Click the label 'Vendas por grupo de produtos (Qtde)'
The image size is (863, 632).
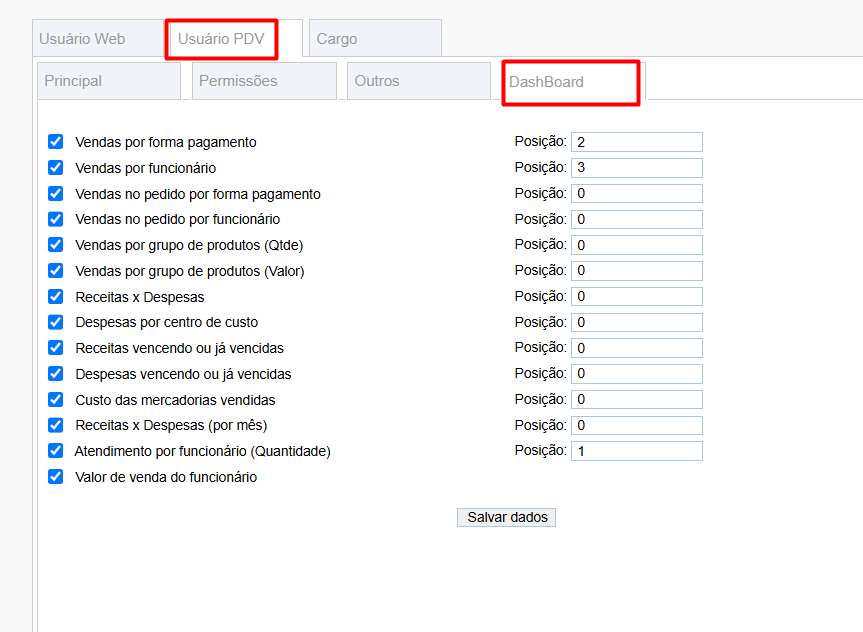coord(189,245)
